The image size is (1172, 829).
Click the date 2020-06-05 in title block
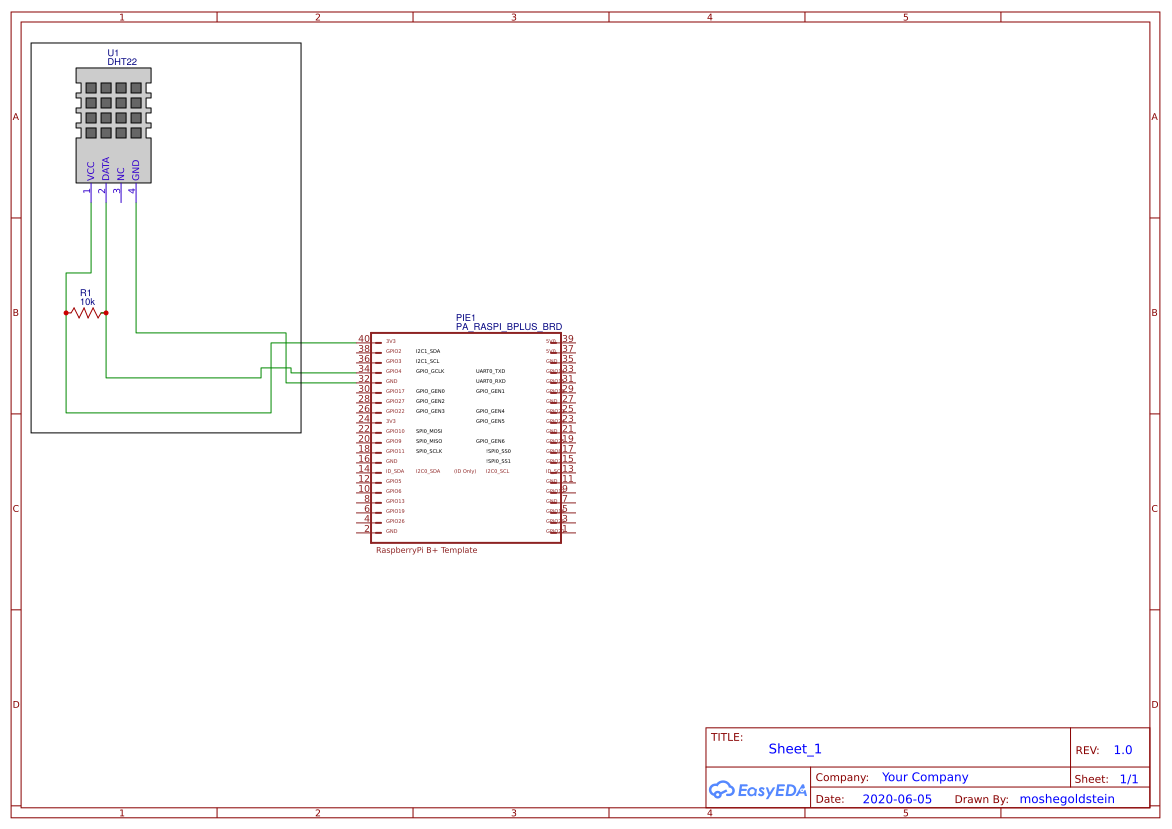(x=900, y=799)
